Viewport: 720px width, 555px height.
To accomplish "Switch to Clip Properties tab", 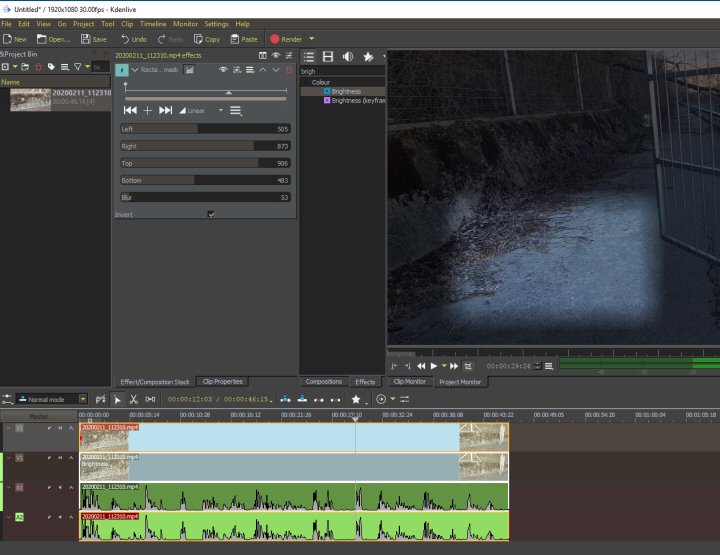I will (x=222, y=381).
